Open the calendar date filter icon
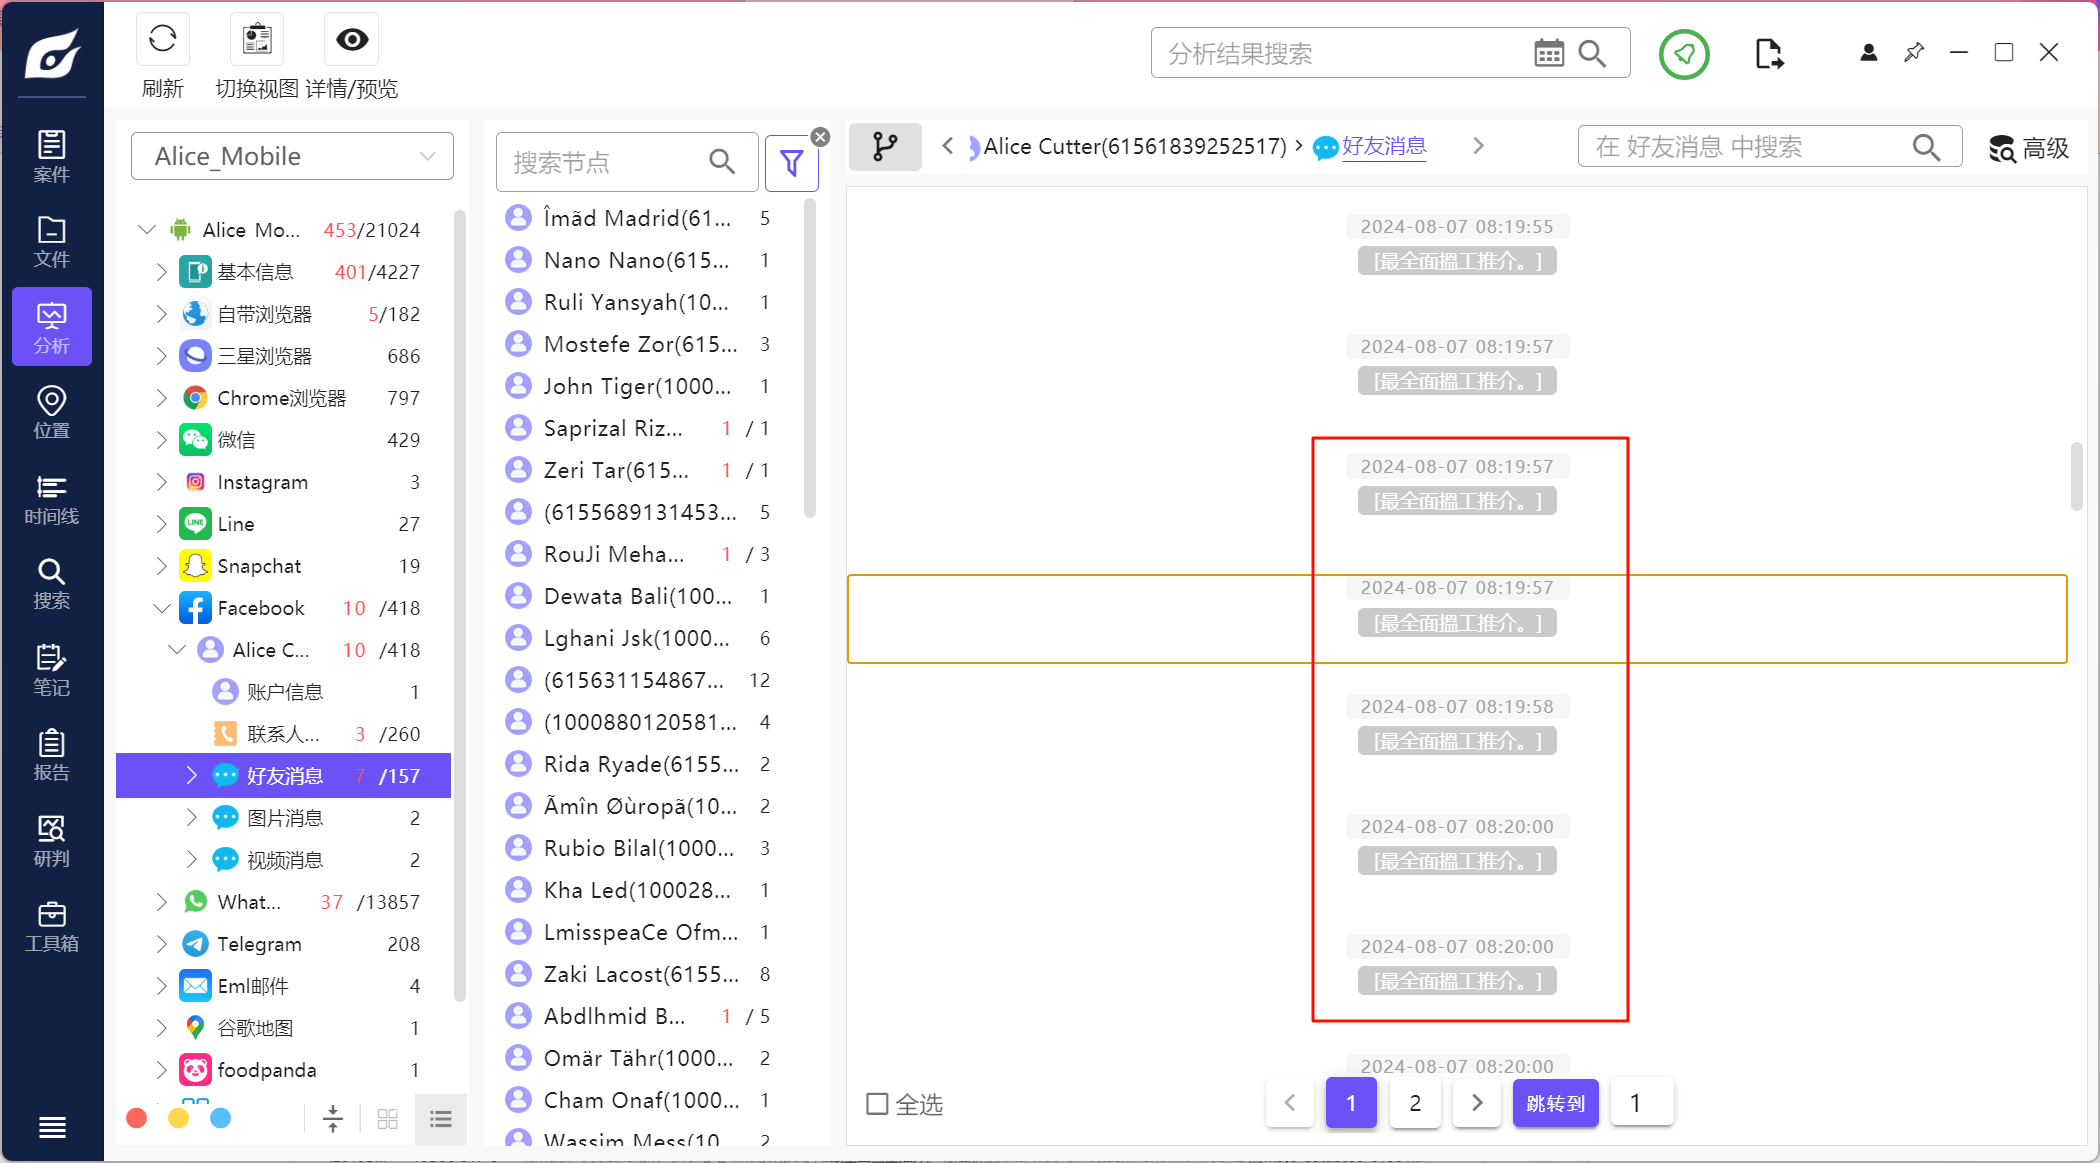This screenshot has width=2100, height=1163. pyautogui.click(x=1548, y=53)
